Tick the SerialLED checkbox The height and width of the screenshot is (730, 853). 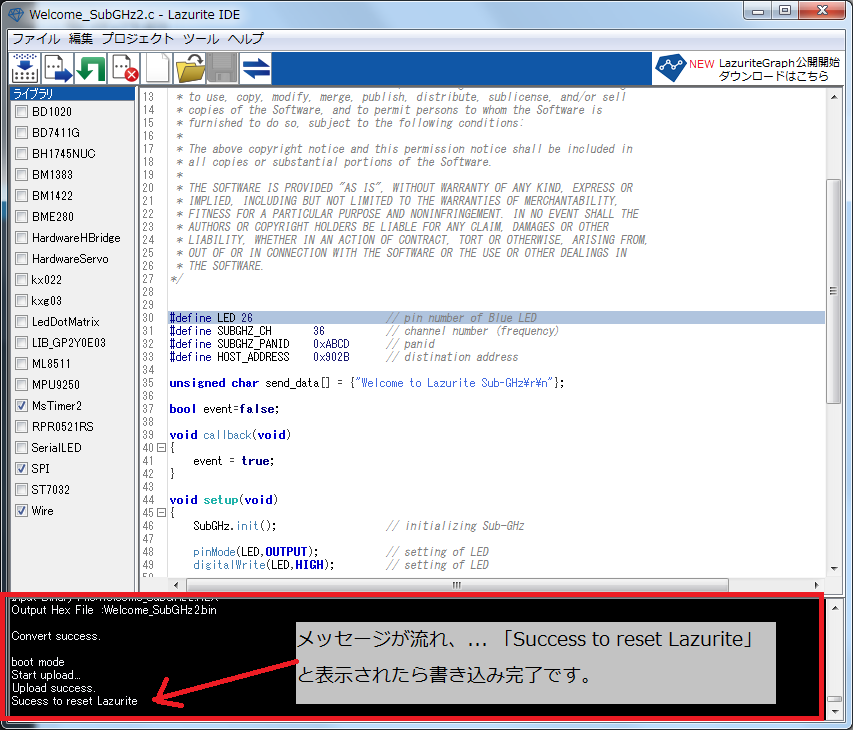coord(21,448)
